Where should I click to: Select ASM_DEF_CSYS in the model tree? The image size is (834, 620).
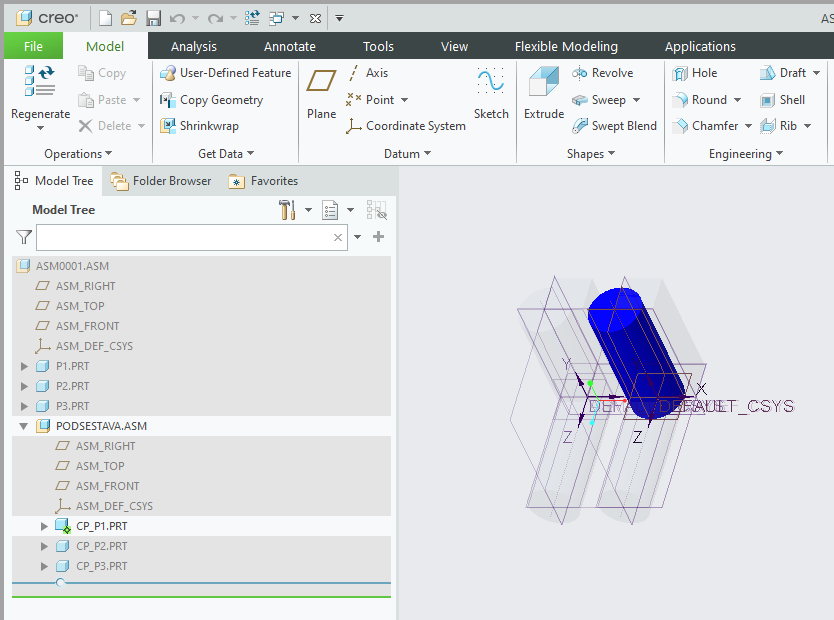pyautogui.click(x=93, y=346)
